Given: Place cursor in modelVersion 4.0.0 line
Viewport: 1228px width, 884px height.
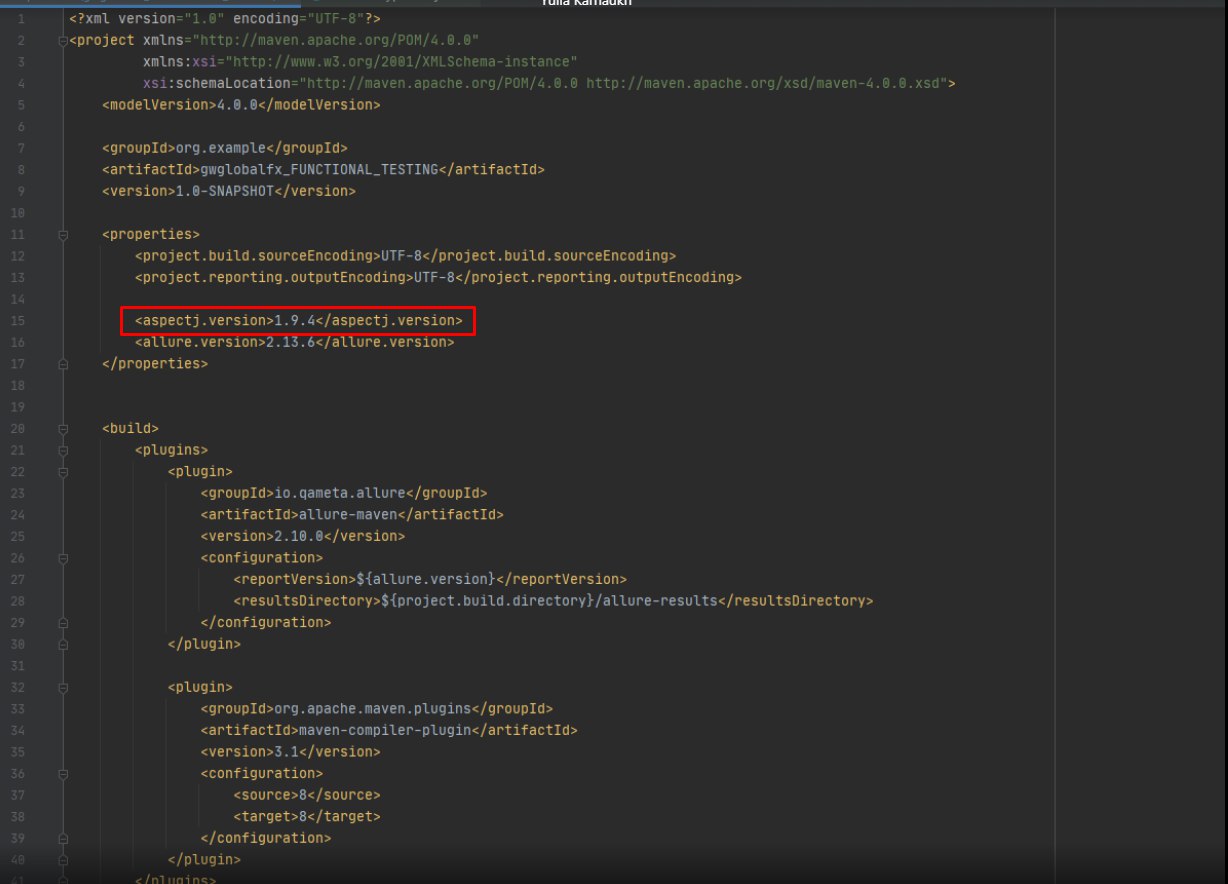Looking at the screenshot, I should pyautogui.click(x=241, y=105).
